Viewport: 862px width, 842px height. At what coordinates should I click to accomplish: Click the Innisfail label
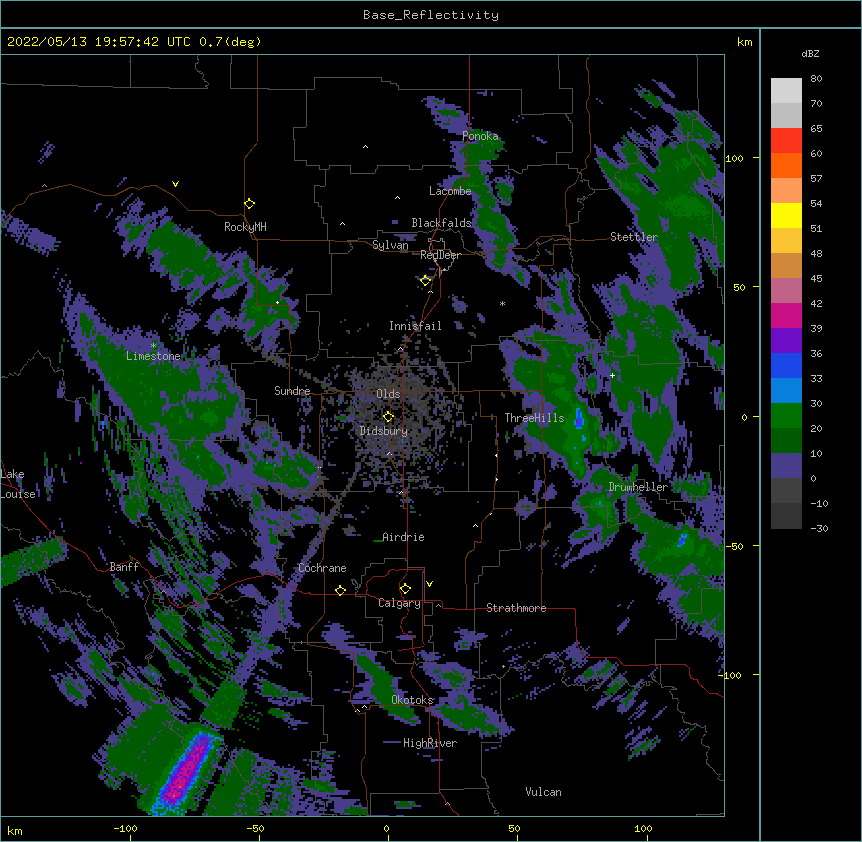pos(415,326)
